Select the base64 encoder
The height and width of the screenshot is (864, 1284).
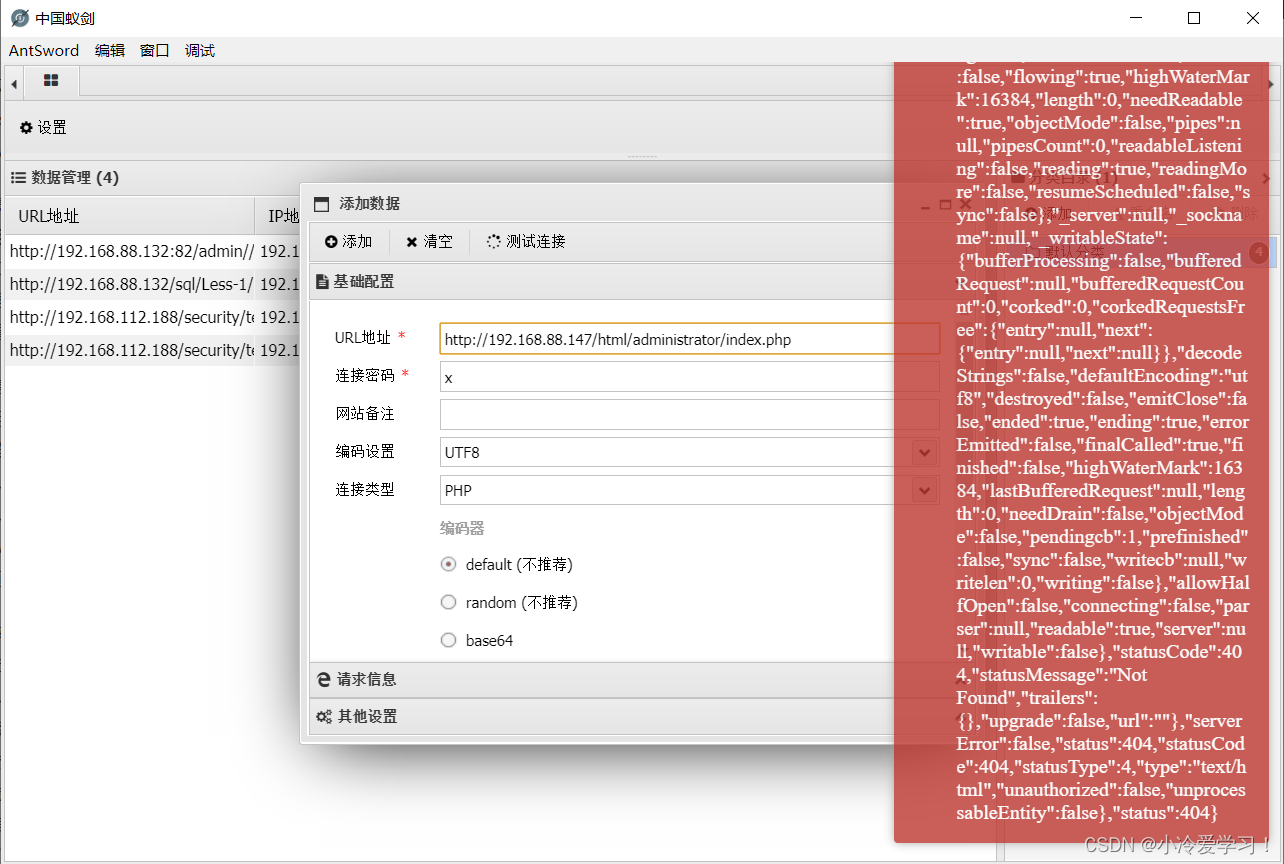[x=449, y=641]
